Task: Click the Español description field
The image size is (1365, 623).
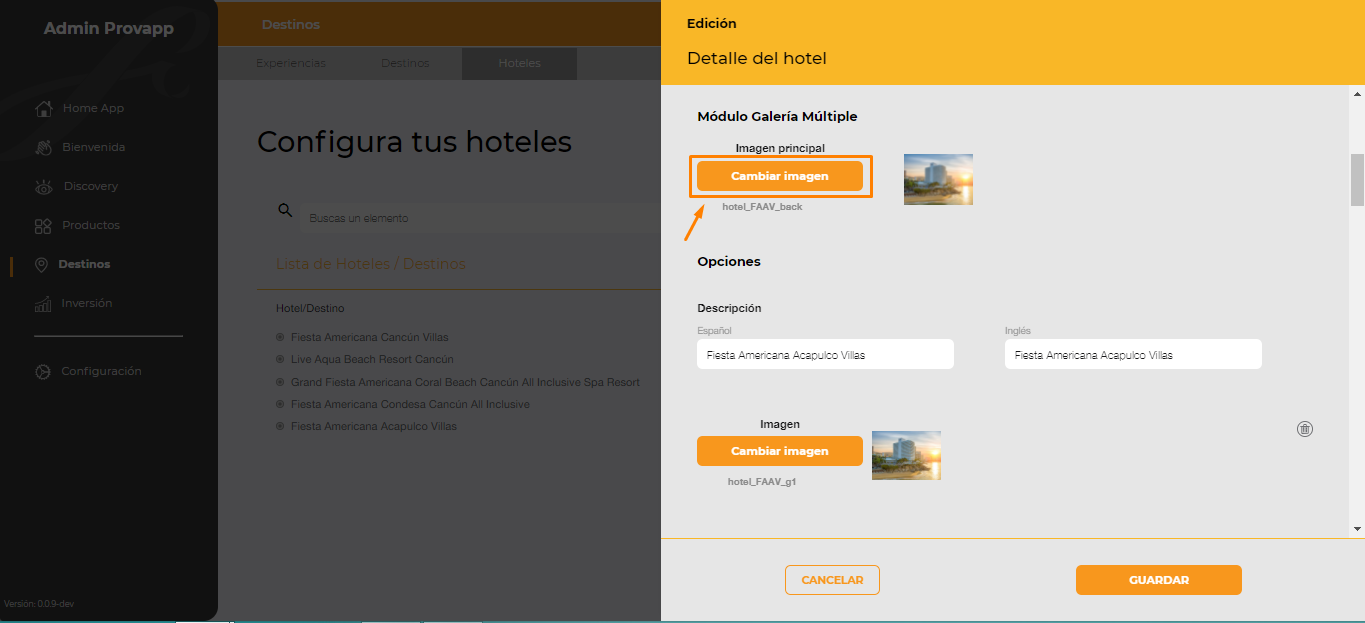Action: [x=825, y=354]
